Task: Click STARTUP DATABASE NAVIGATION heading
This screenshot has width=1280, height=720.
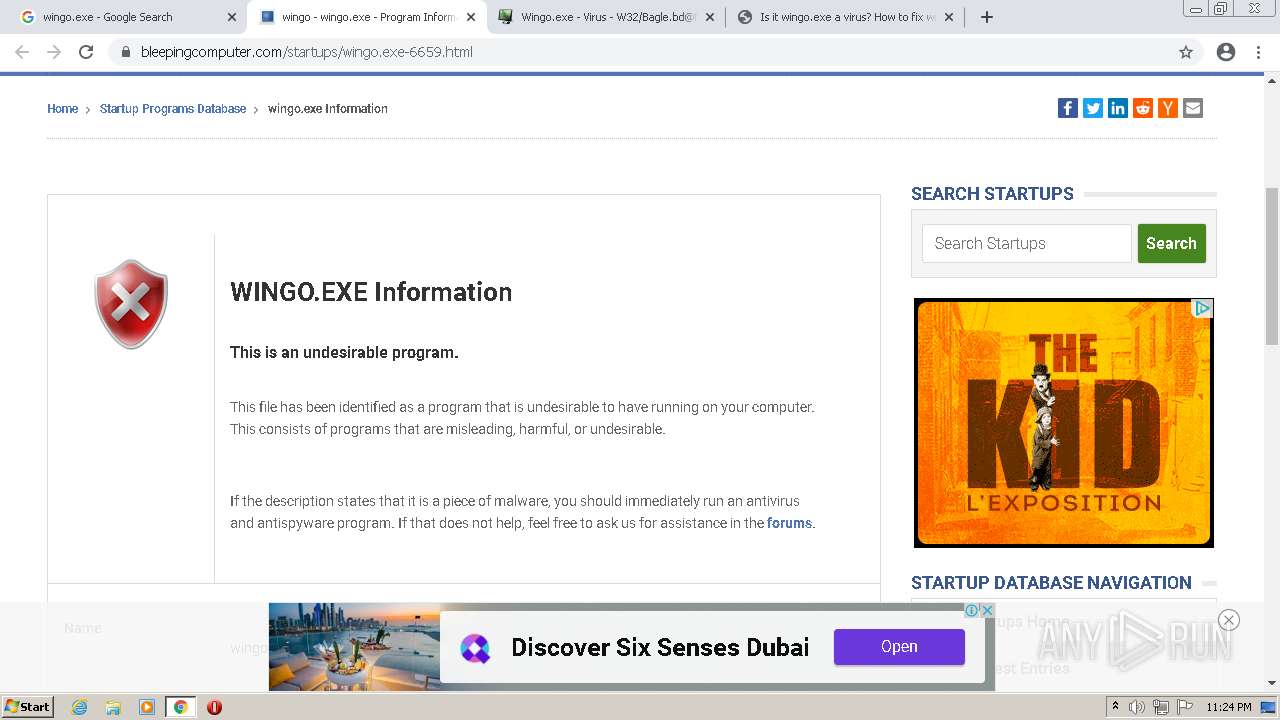Action: (1051, 582)
